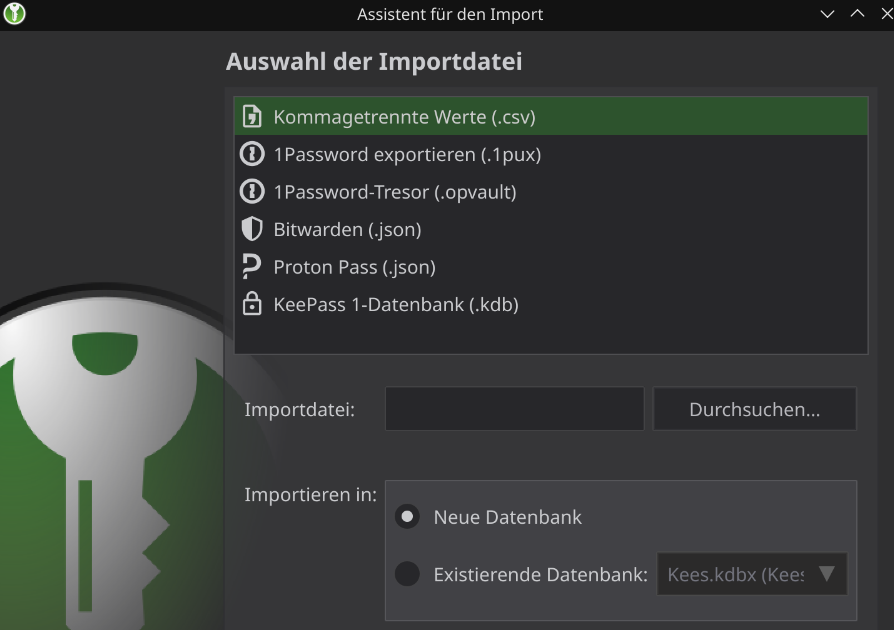Select "Proton Pass (.json)" import format
The width and height of the screenshot is (894, 630).
coord(551,267)
